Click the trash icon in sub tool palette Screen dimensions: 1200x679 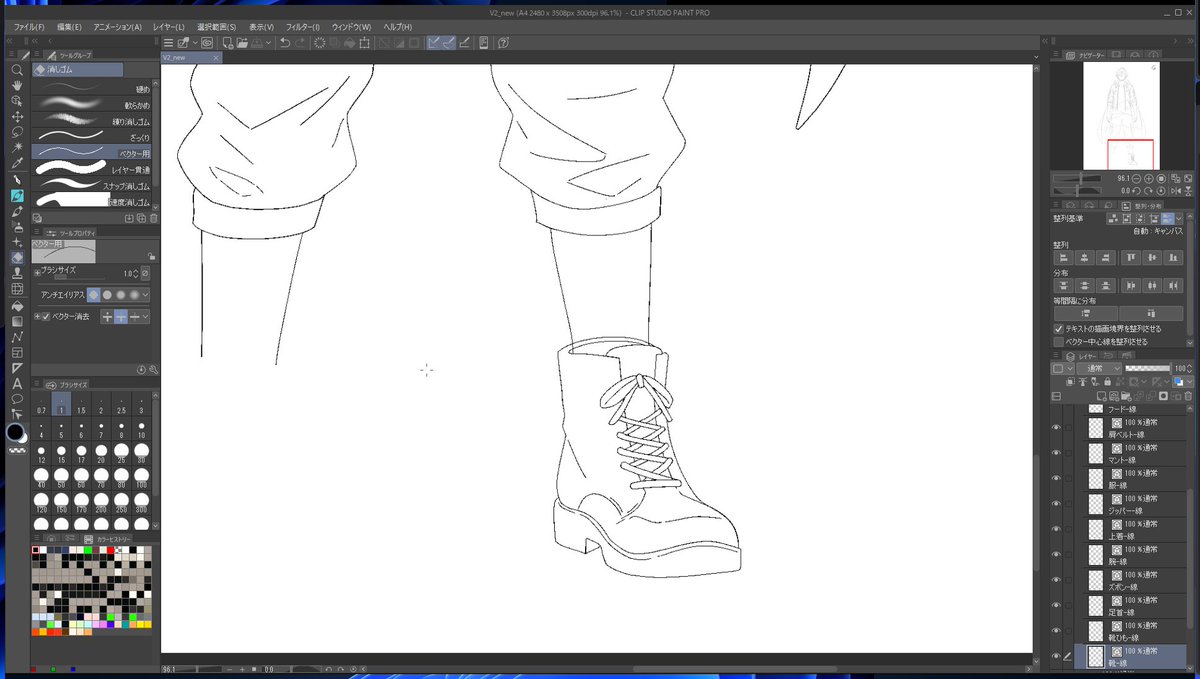[x=154, y=217]
